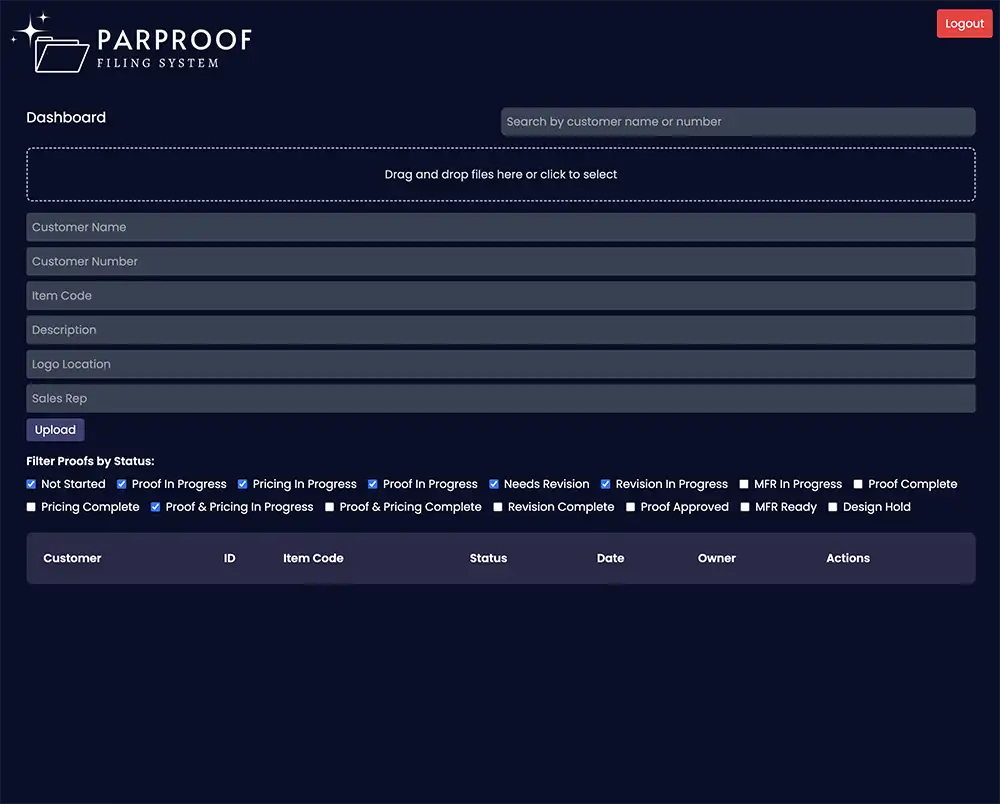Click the Sales Rep input field
This screenshot has width=1000, height=804.
[500, 399]
